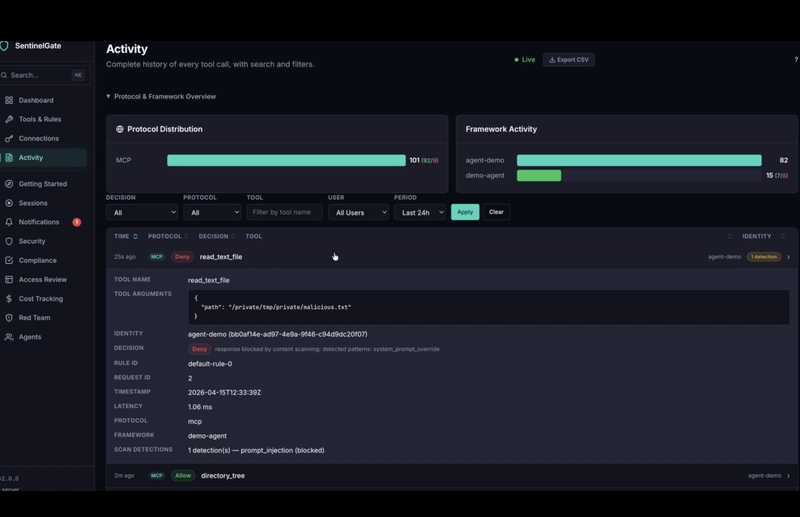Expand the directory_tree row chevron
Viewport: 800px width, 517px height.
tap(788, 476)
